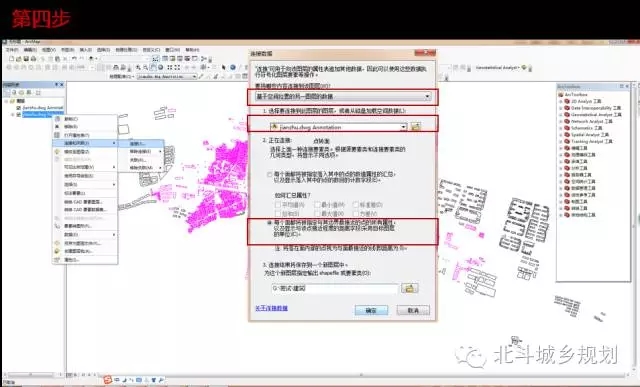Image resolution: width=640 pixels, height=387 pixels.
Task: Open the Joins and Relates context menu item
Action: pos(85,143)
